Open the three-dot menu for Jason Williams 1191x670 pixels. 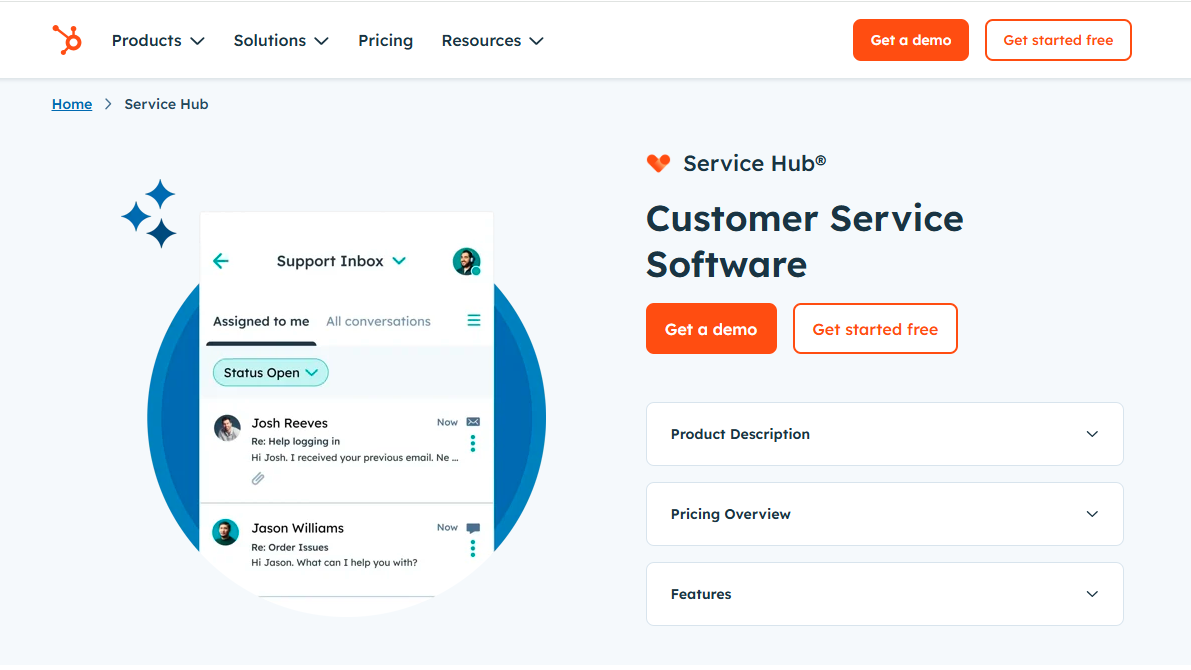coord(473,548)
